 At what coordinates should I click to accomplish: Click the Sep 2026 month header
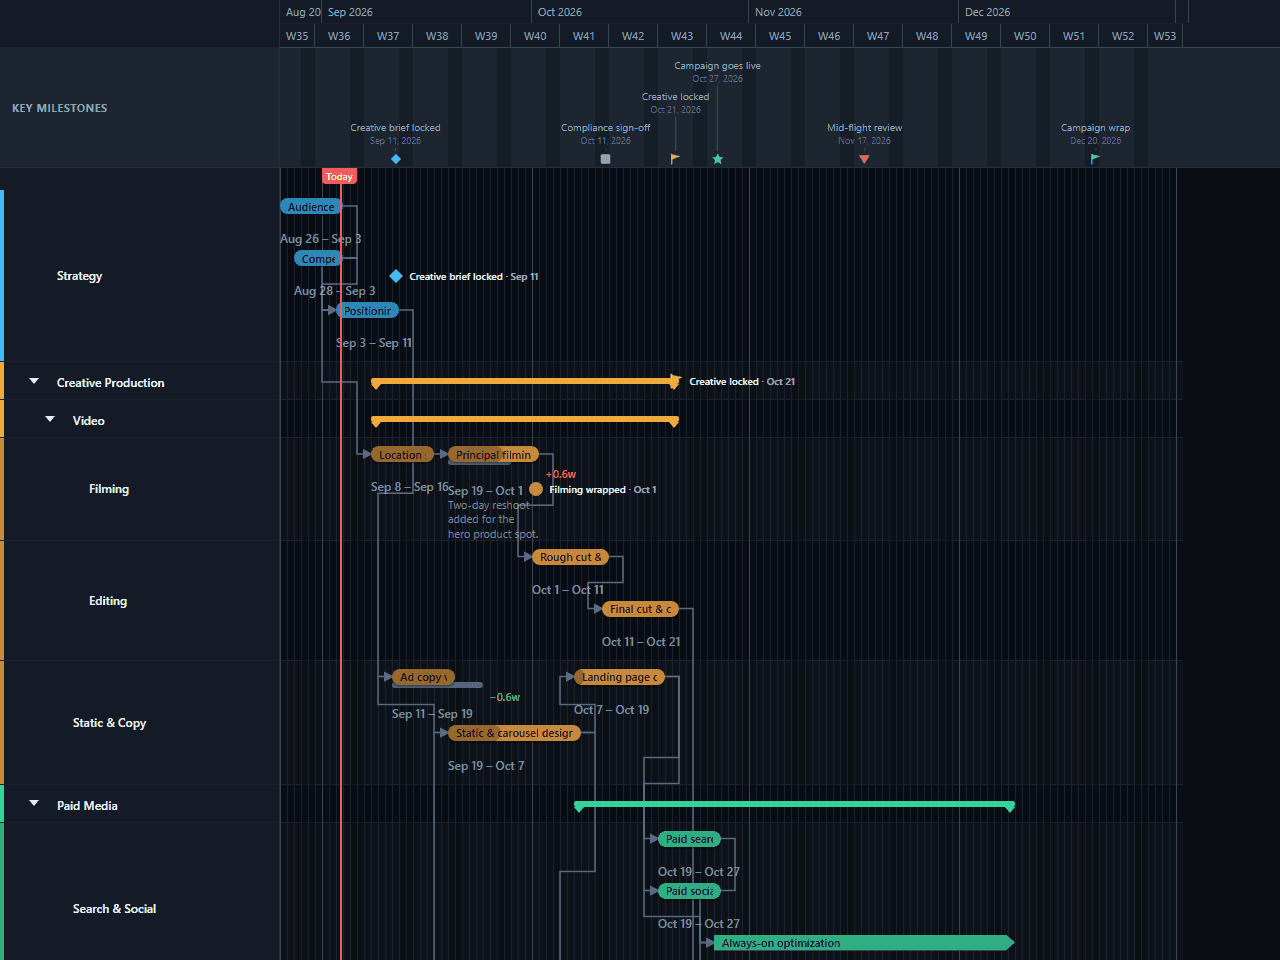(x=350, y=12)
